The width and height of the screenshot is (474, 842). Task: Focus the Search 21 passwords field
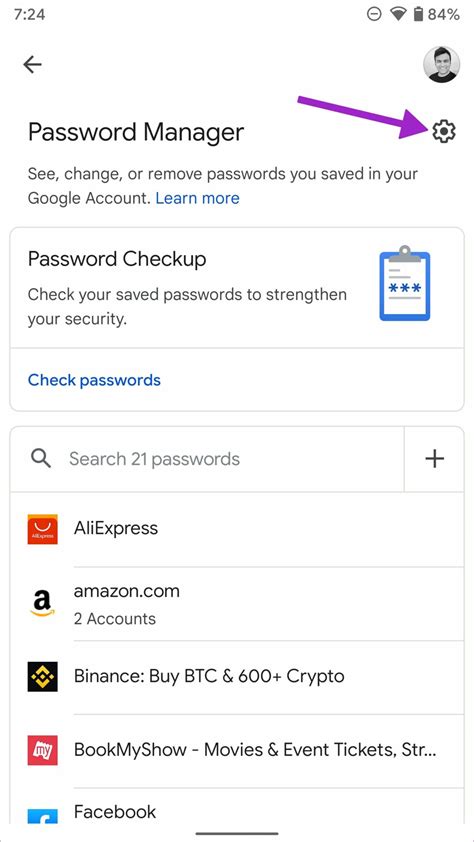tap(207, 459)
